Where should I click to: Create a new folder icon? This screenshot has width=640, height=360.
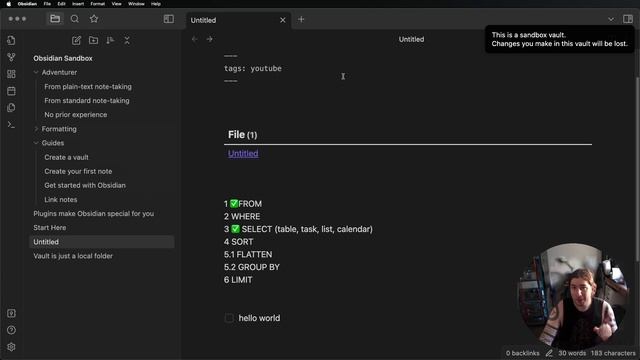pyautogui.click(x=93, y=40)
